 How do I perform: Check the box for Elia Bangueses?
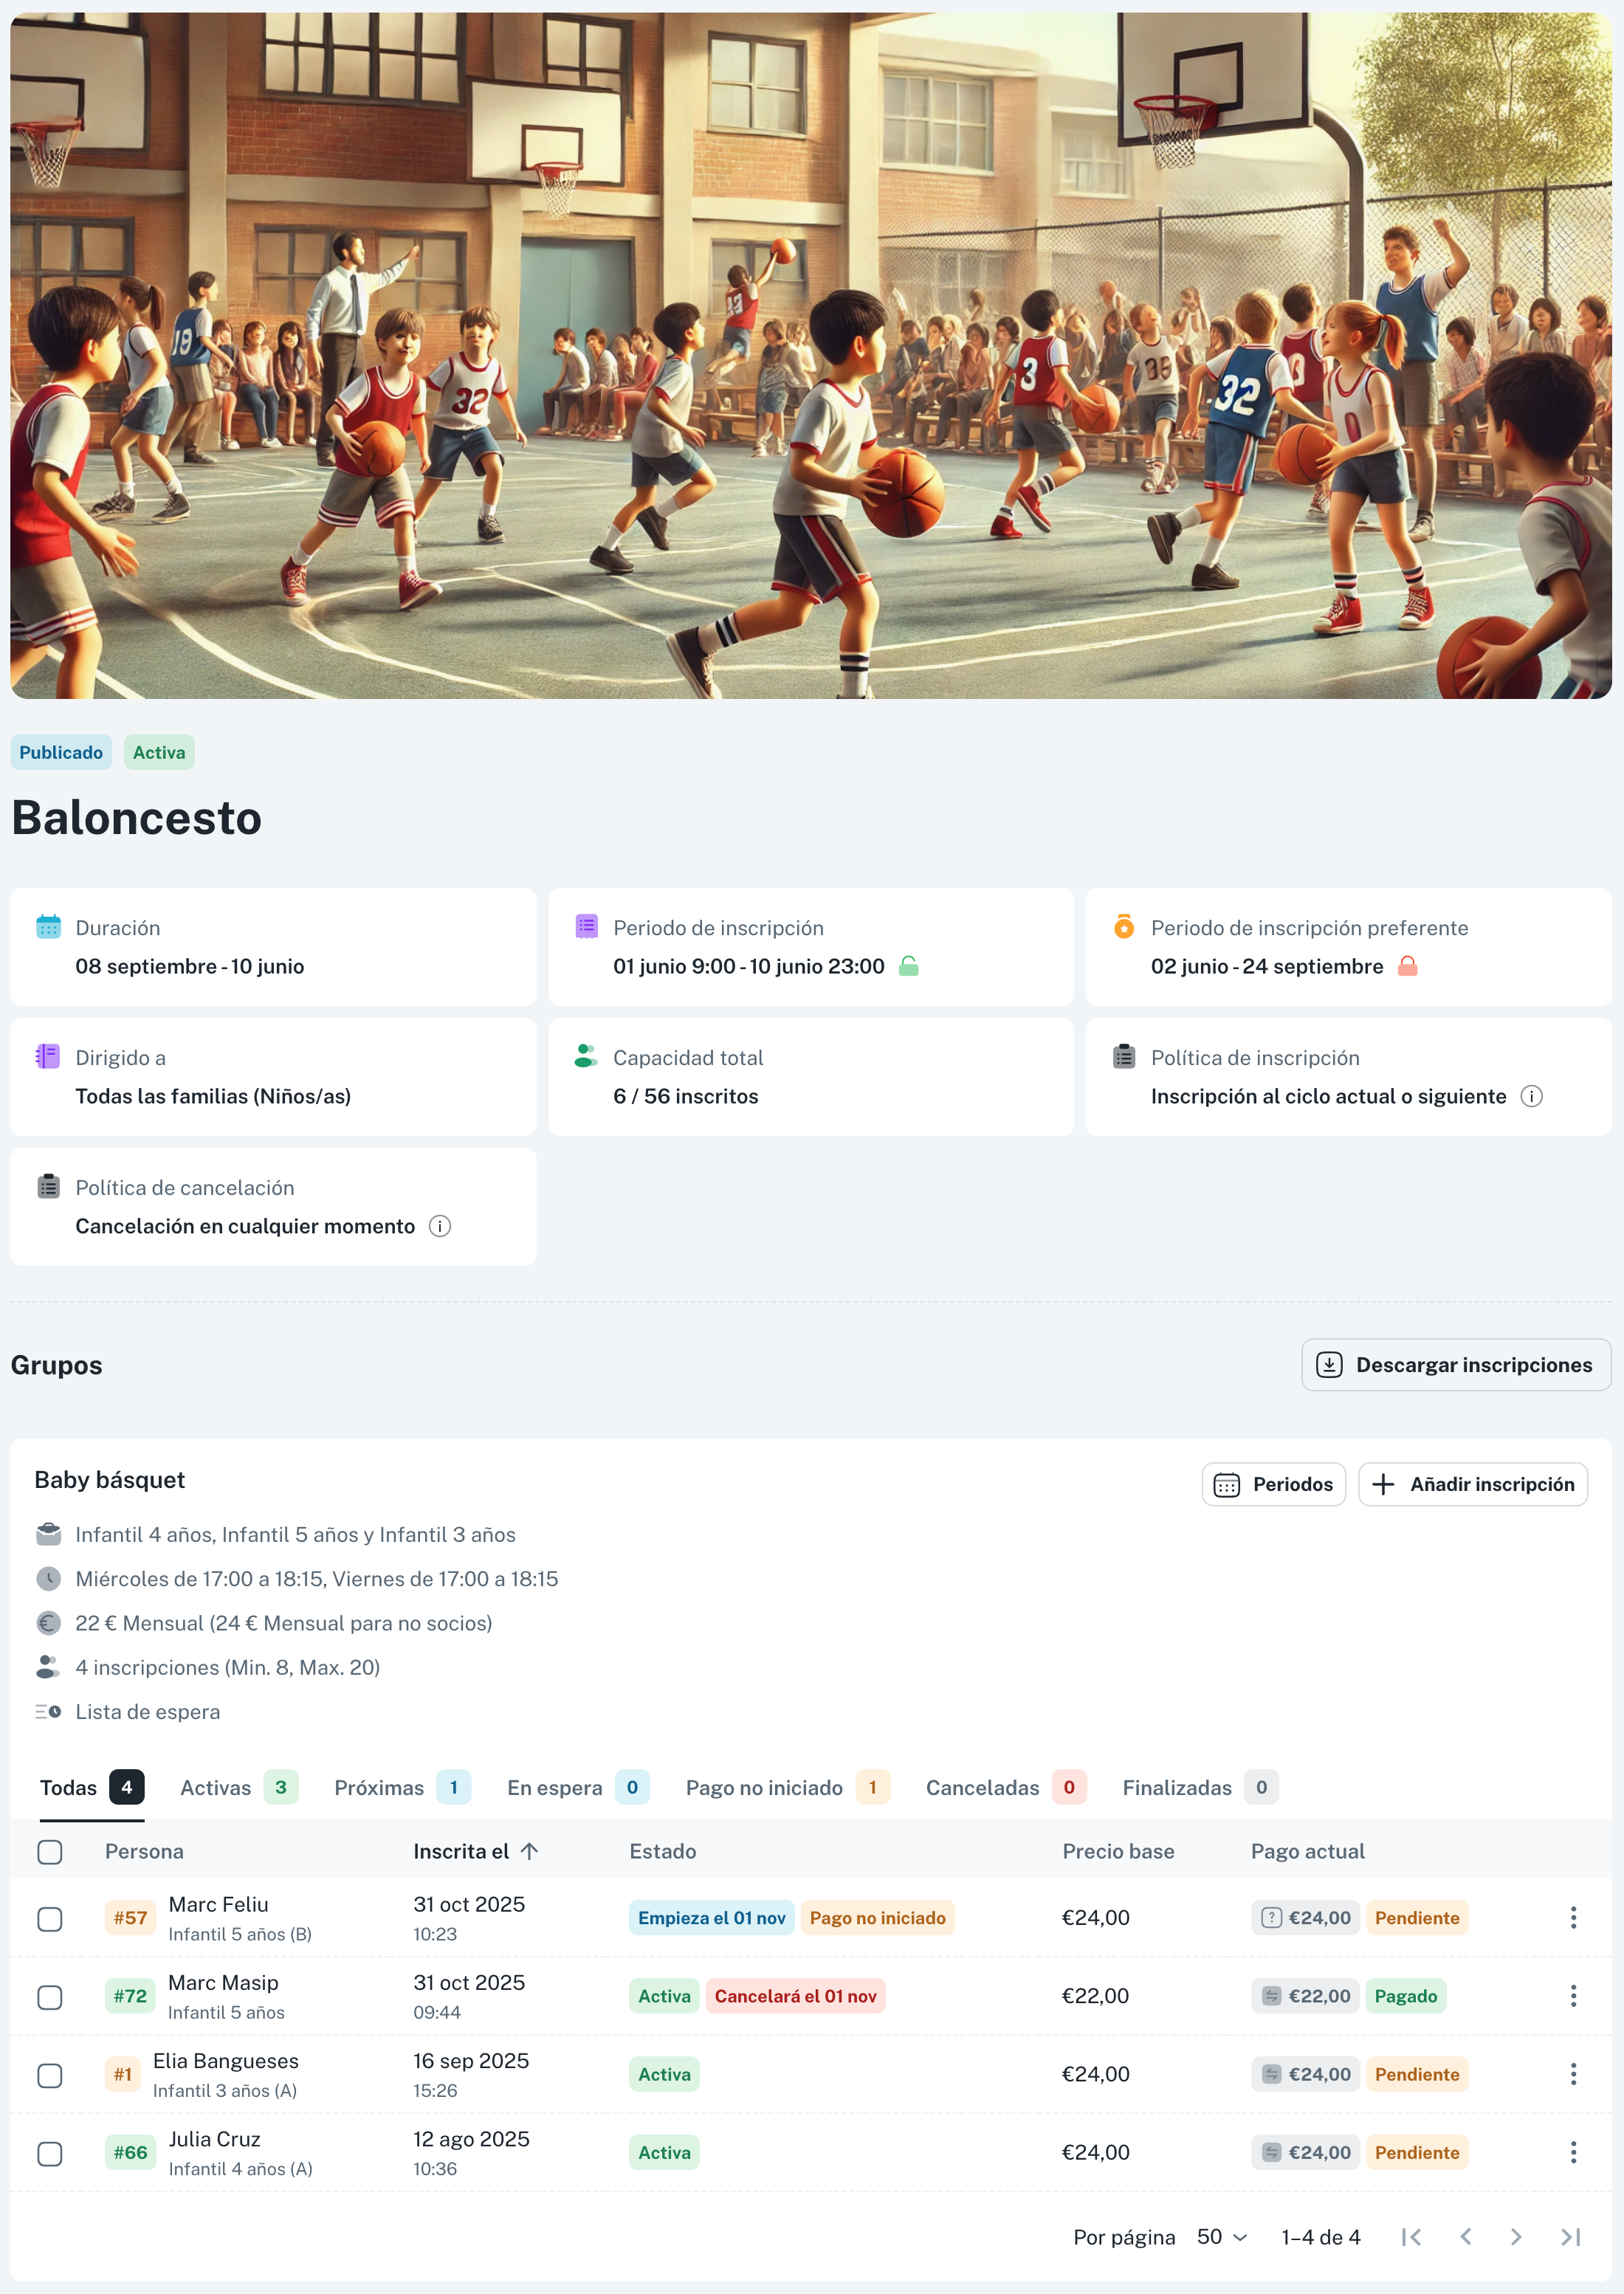[49, 2075]
